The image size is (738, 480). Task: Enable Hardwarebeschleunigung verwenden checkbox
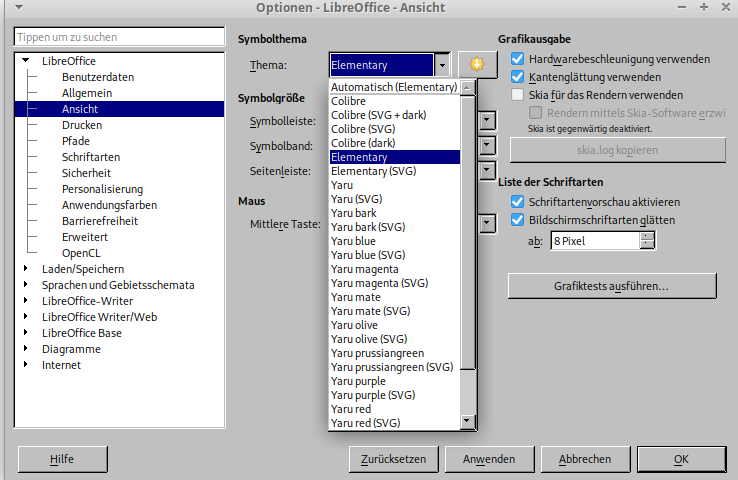pyautogui.click(x=518, y=59)
